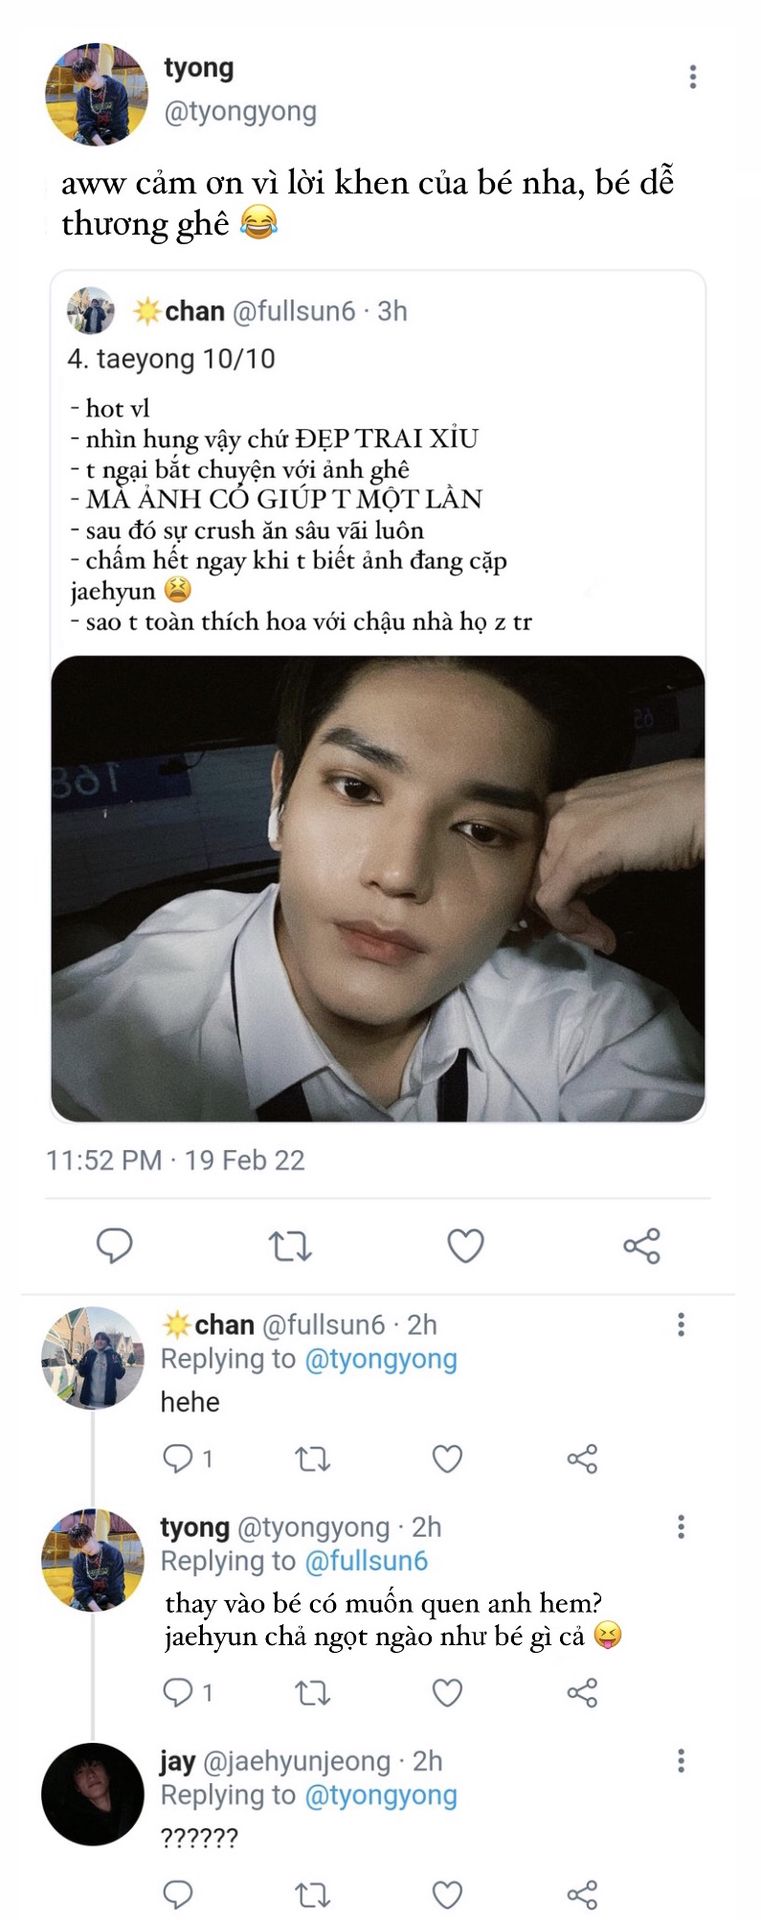This screenshot has width=761, height=1920.
Task: Retweet tyong's main tweet
Action: (290, 1246)
